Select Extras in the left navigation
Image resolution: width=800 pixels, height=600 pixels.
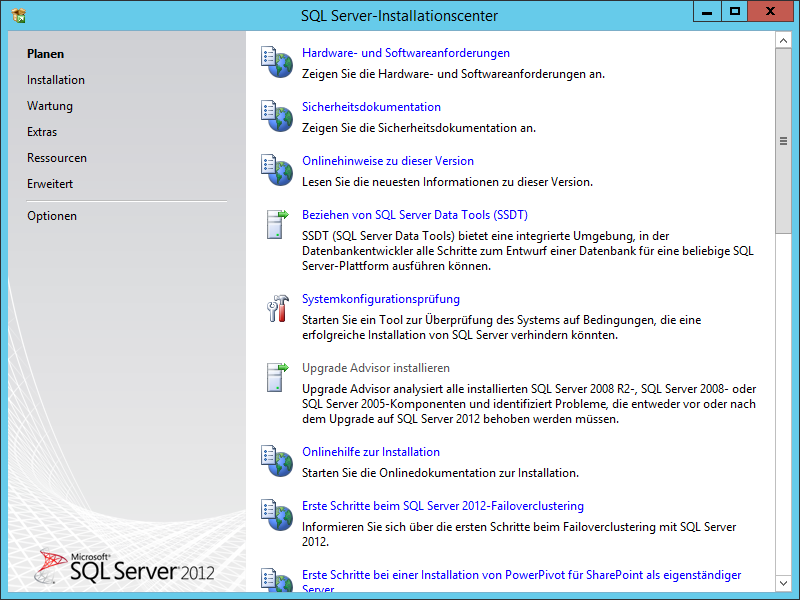coord(42,132)
